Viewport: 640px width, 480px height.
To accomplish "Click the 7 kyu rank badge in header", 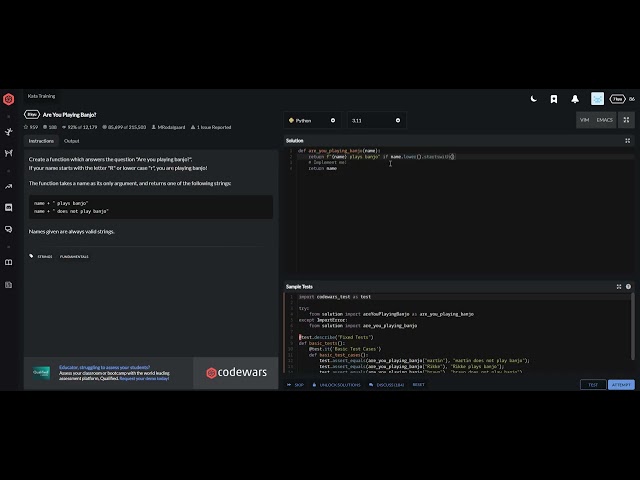I will [x=617, y=99].
